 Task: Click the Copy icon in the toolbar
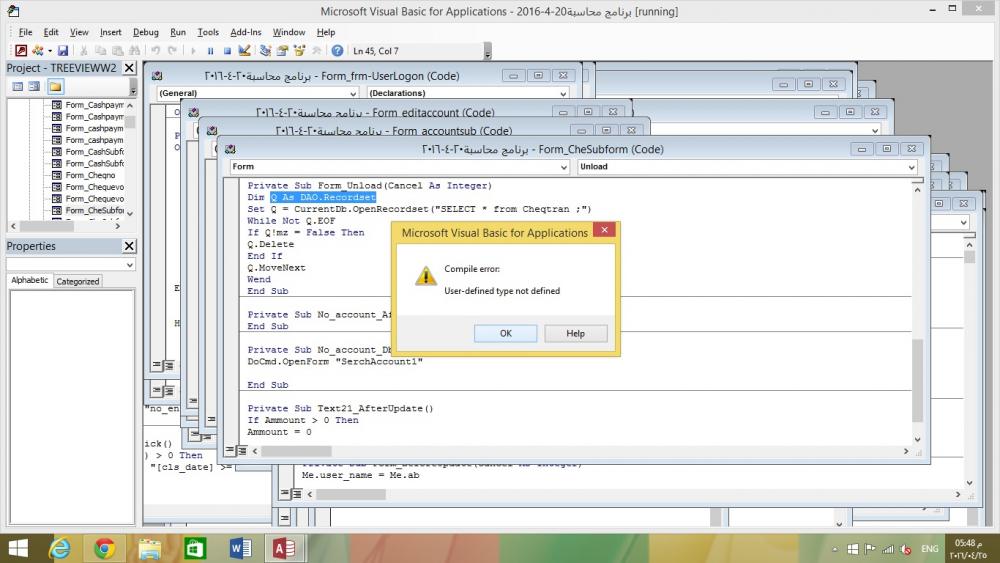(100, 50)
